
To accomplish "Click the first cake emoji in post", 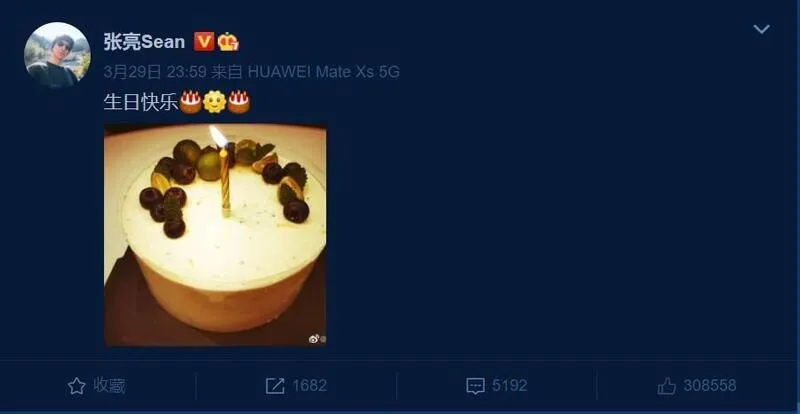I will click(x=190, y=102).
